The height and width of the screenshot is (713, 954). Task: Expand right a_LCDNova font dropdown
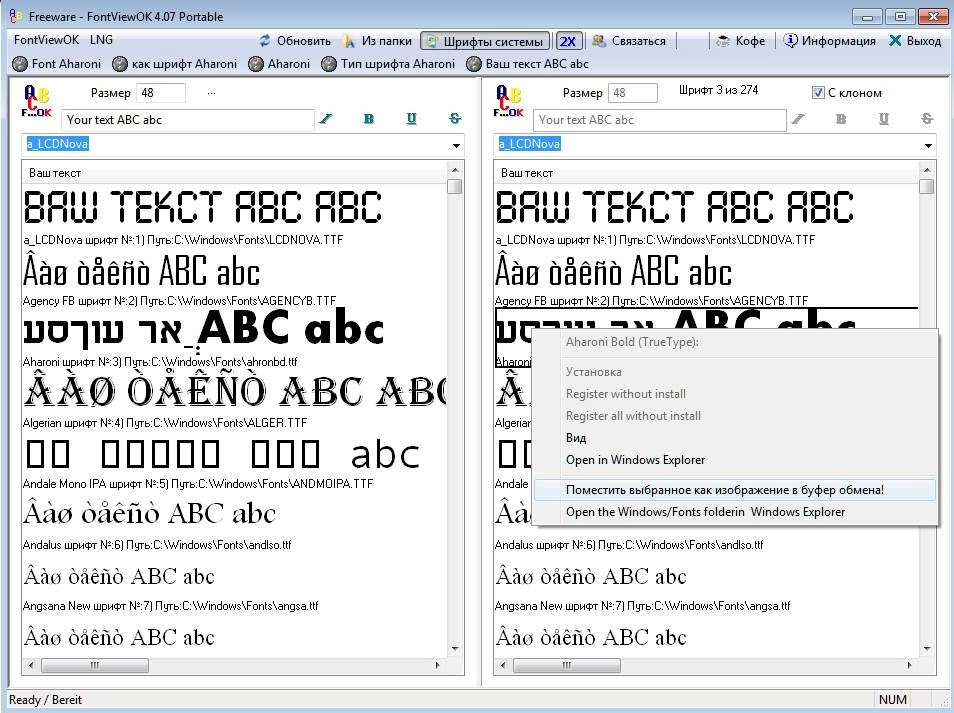tap(928, 145)
